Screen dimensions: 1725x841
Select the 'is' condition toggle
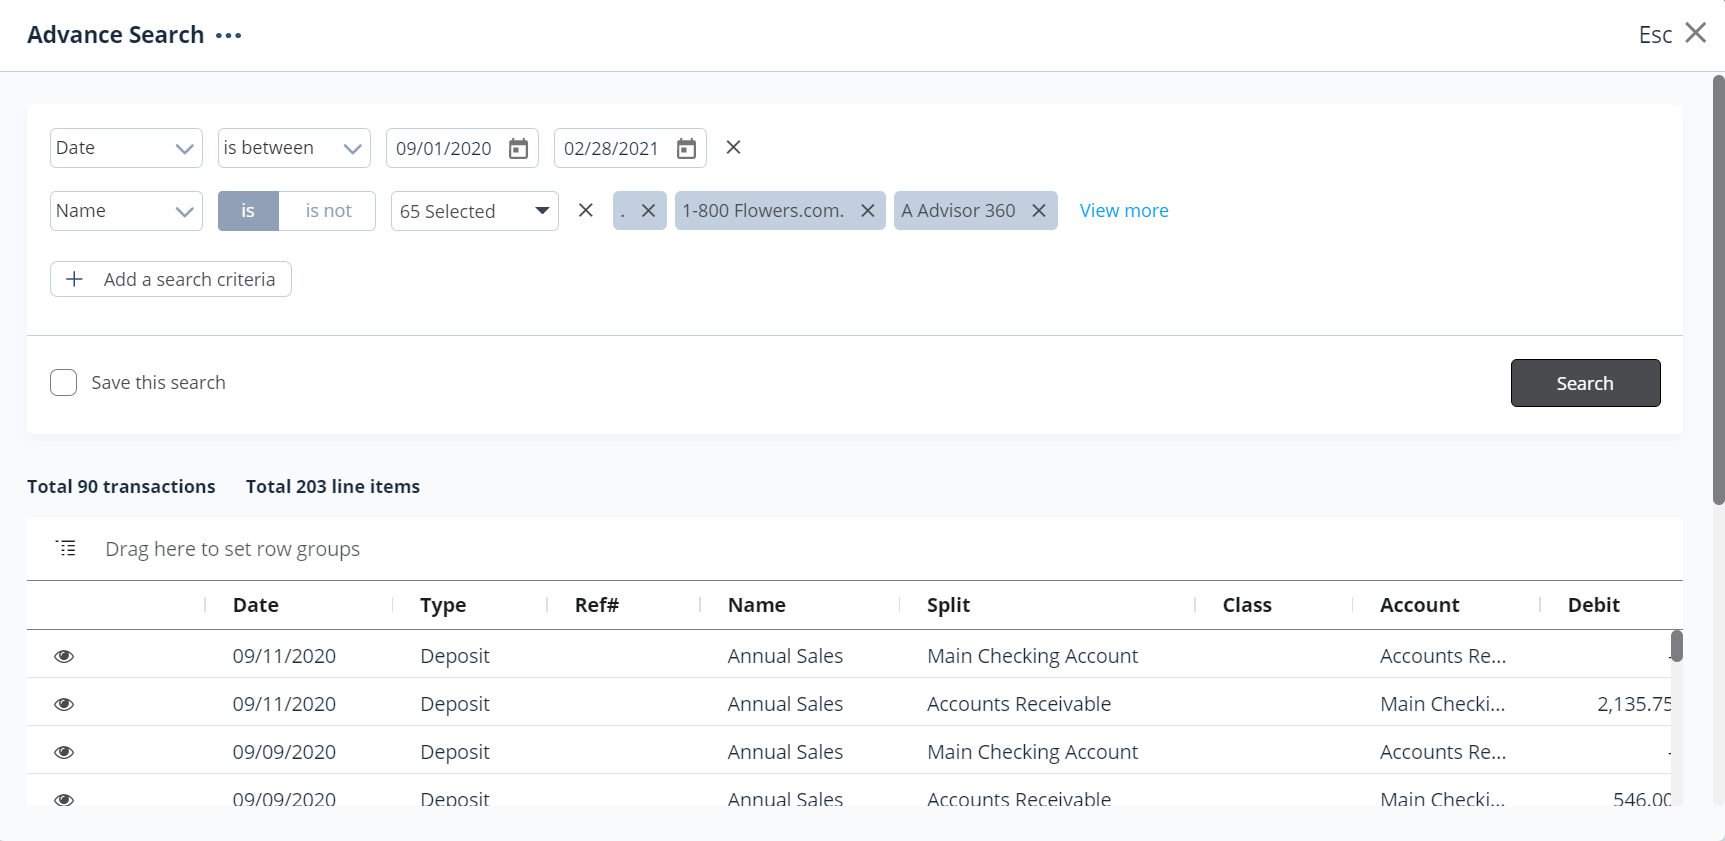248,211
